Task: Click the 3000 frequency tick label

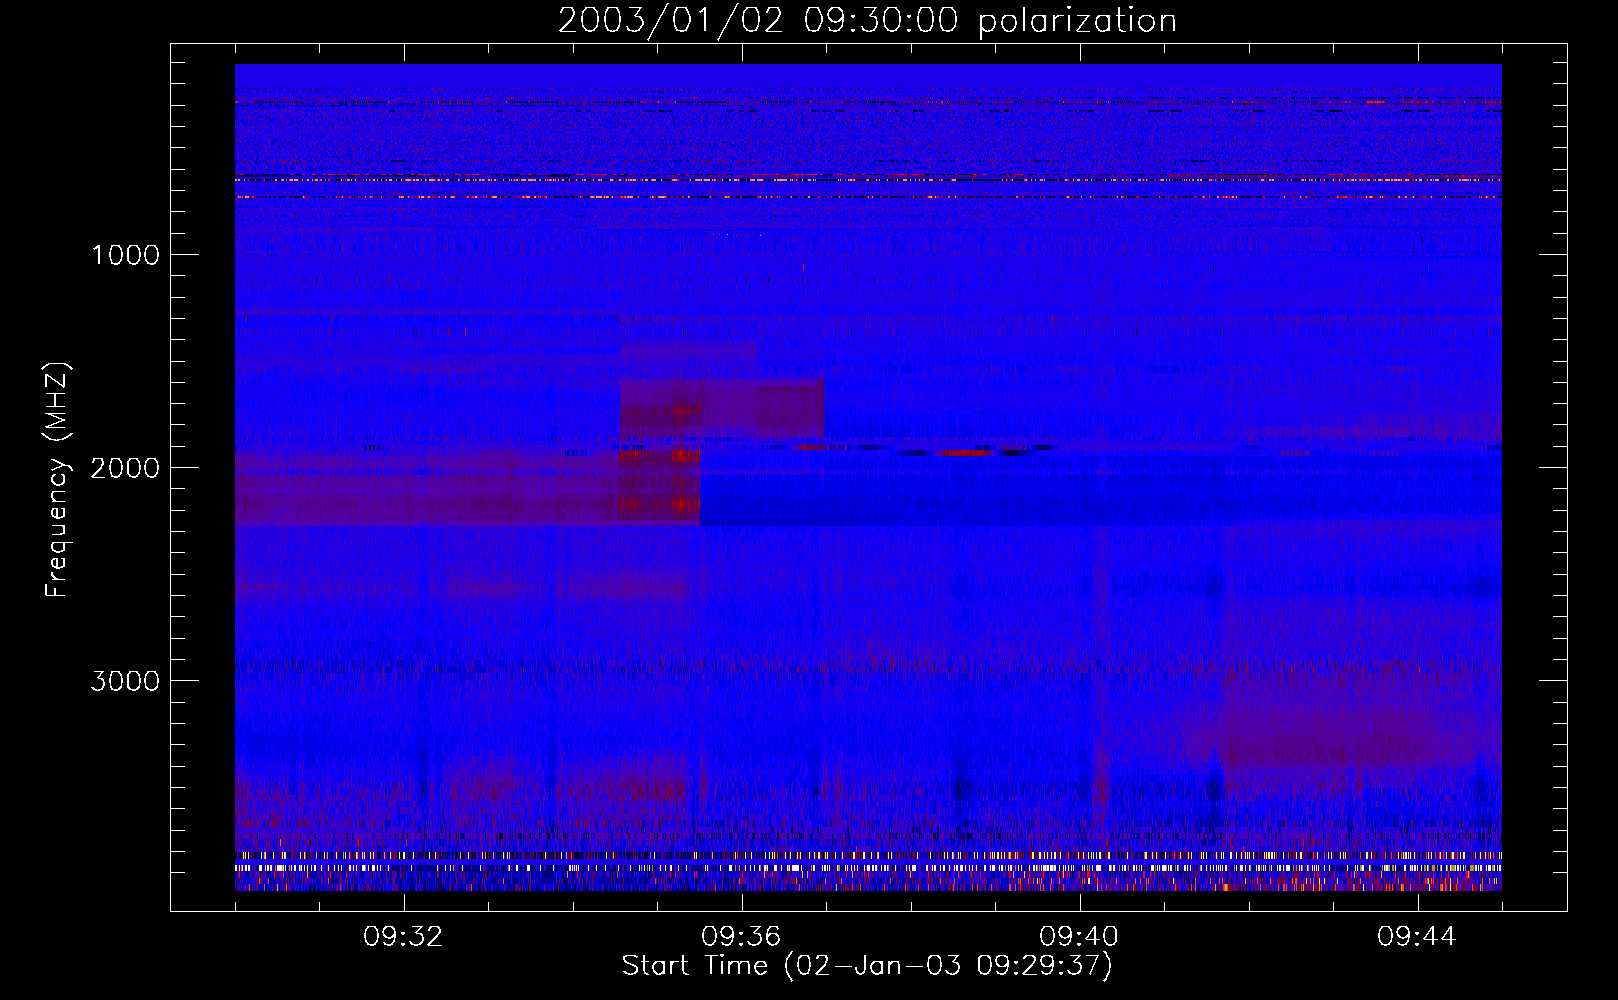Action: [x=125, y=681]
